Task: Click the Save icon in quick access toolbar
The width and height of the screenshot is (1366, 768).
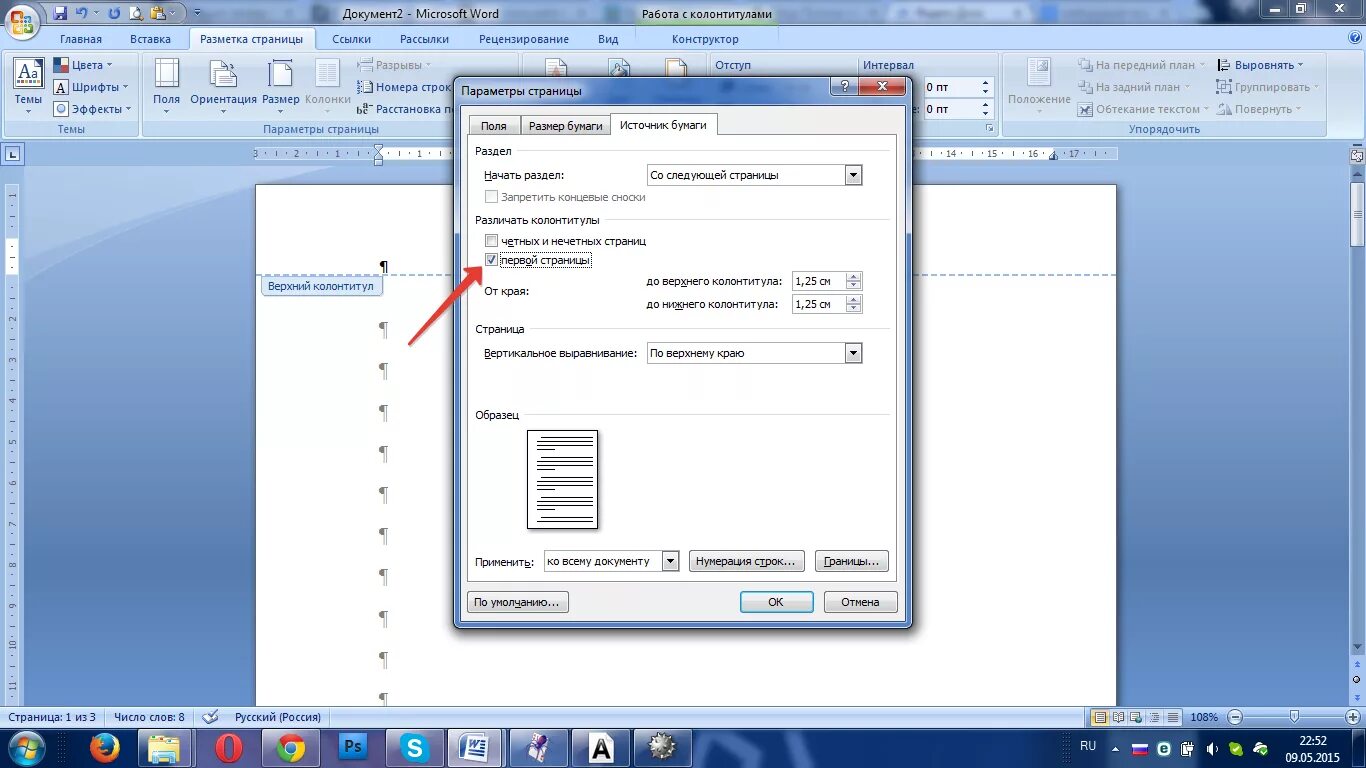Action: click(x=60, y=13)
